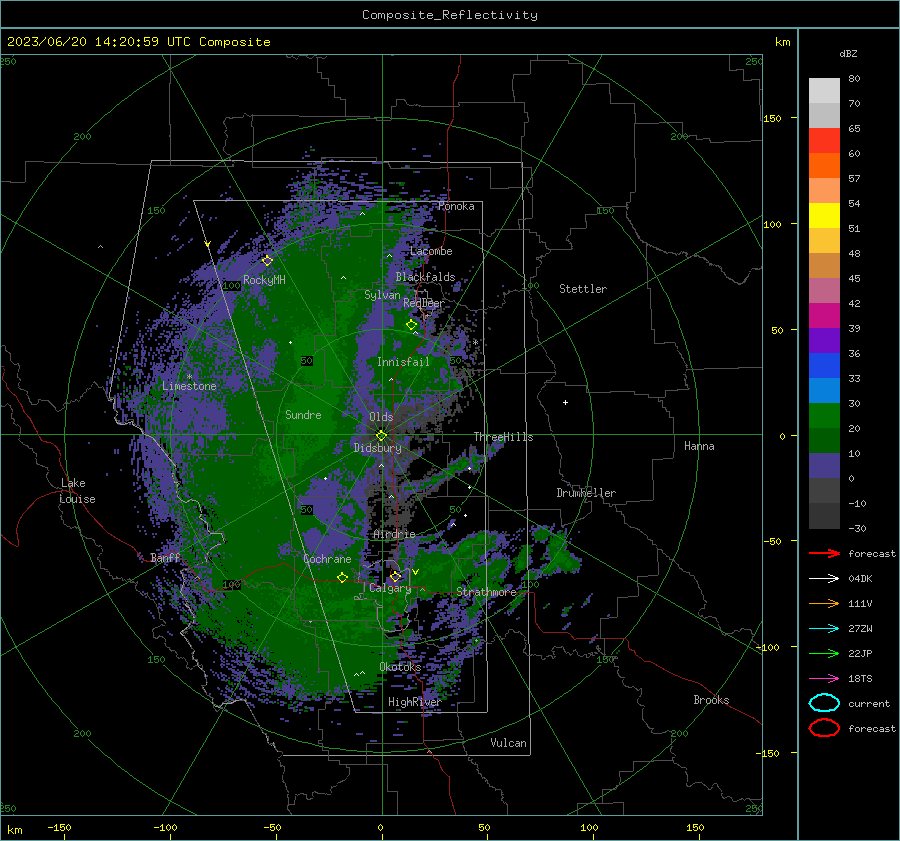
Task: Select yellow diamond marker near RockyMH
Action: pos(267,261)
